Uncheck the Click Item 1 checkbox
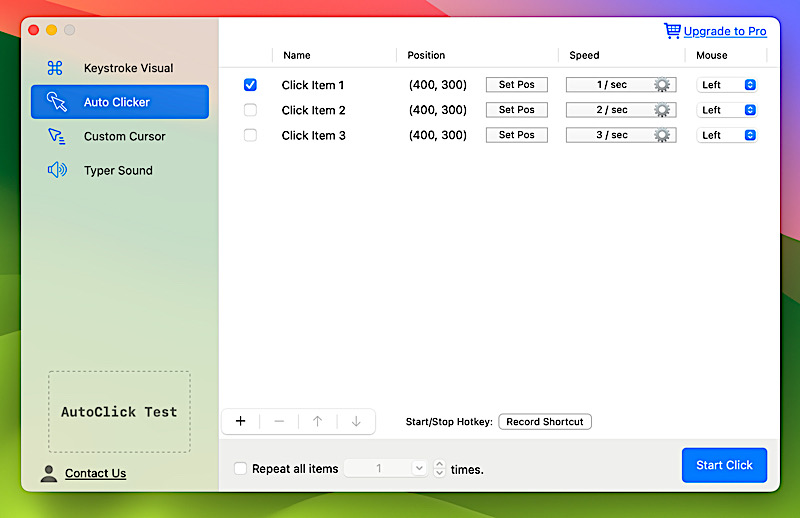Screen dimensions: 800x518 point(250,85)
